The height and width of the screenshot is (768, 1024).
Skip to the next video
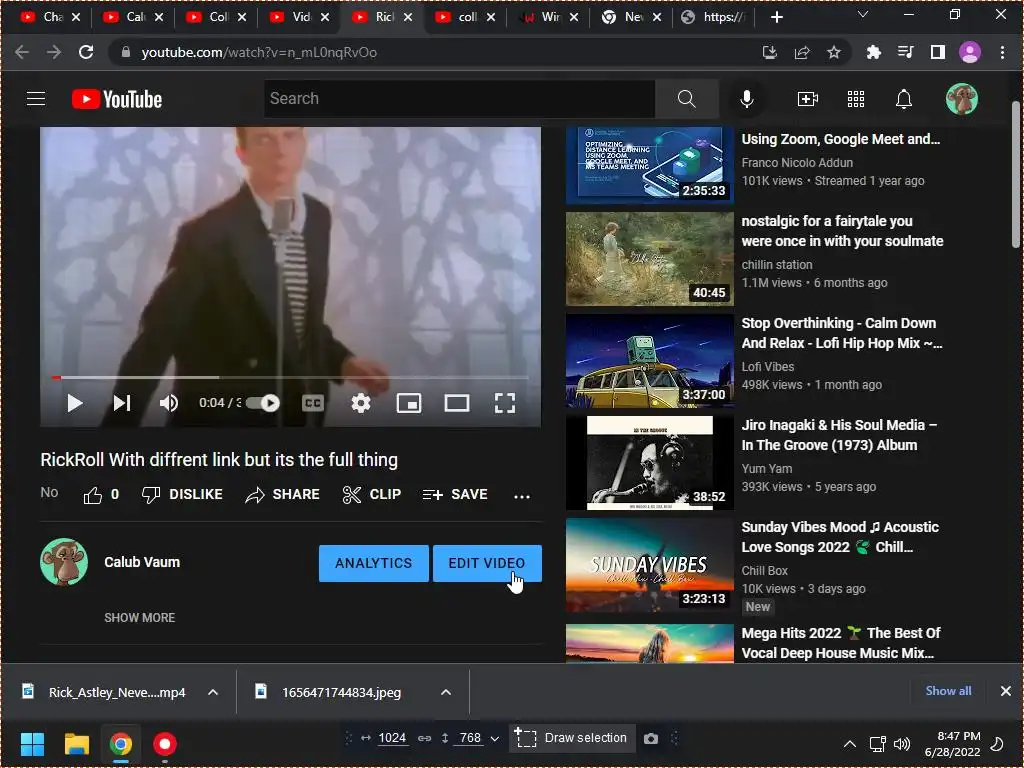click(x=122, y=403)
